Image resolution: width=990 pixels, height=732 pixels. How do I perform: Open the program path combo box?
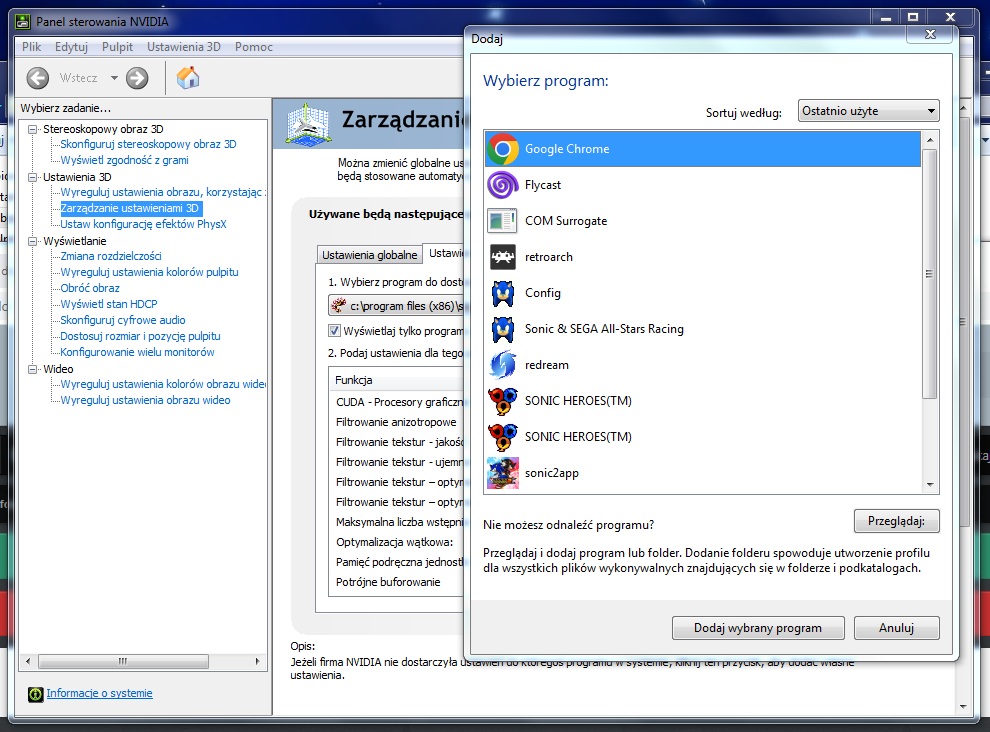[396, 306]
